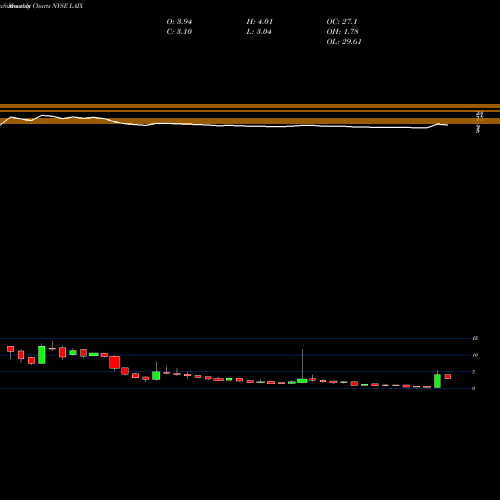The image size is (500, 500).
Task: Click the price axis label "5"
Action: (x=473, y=372)
